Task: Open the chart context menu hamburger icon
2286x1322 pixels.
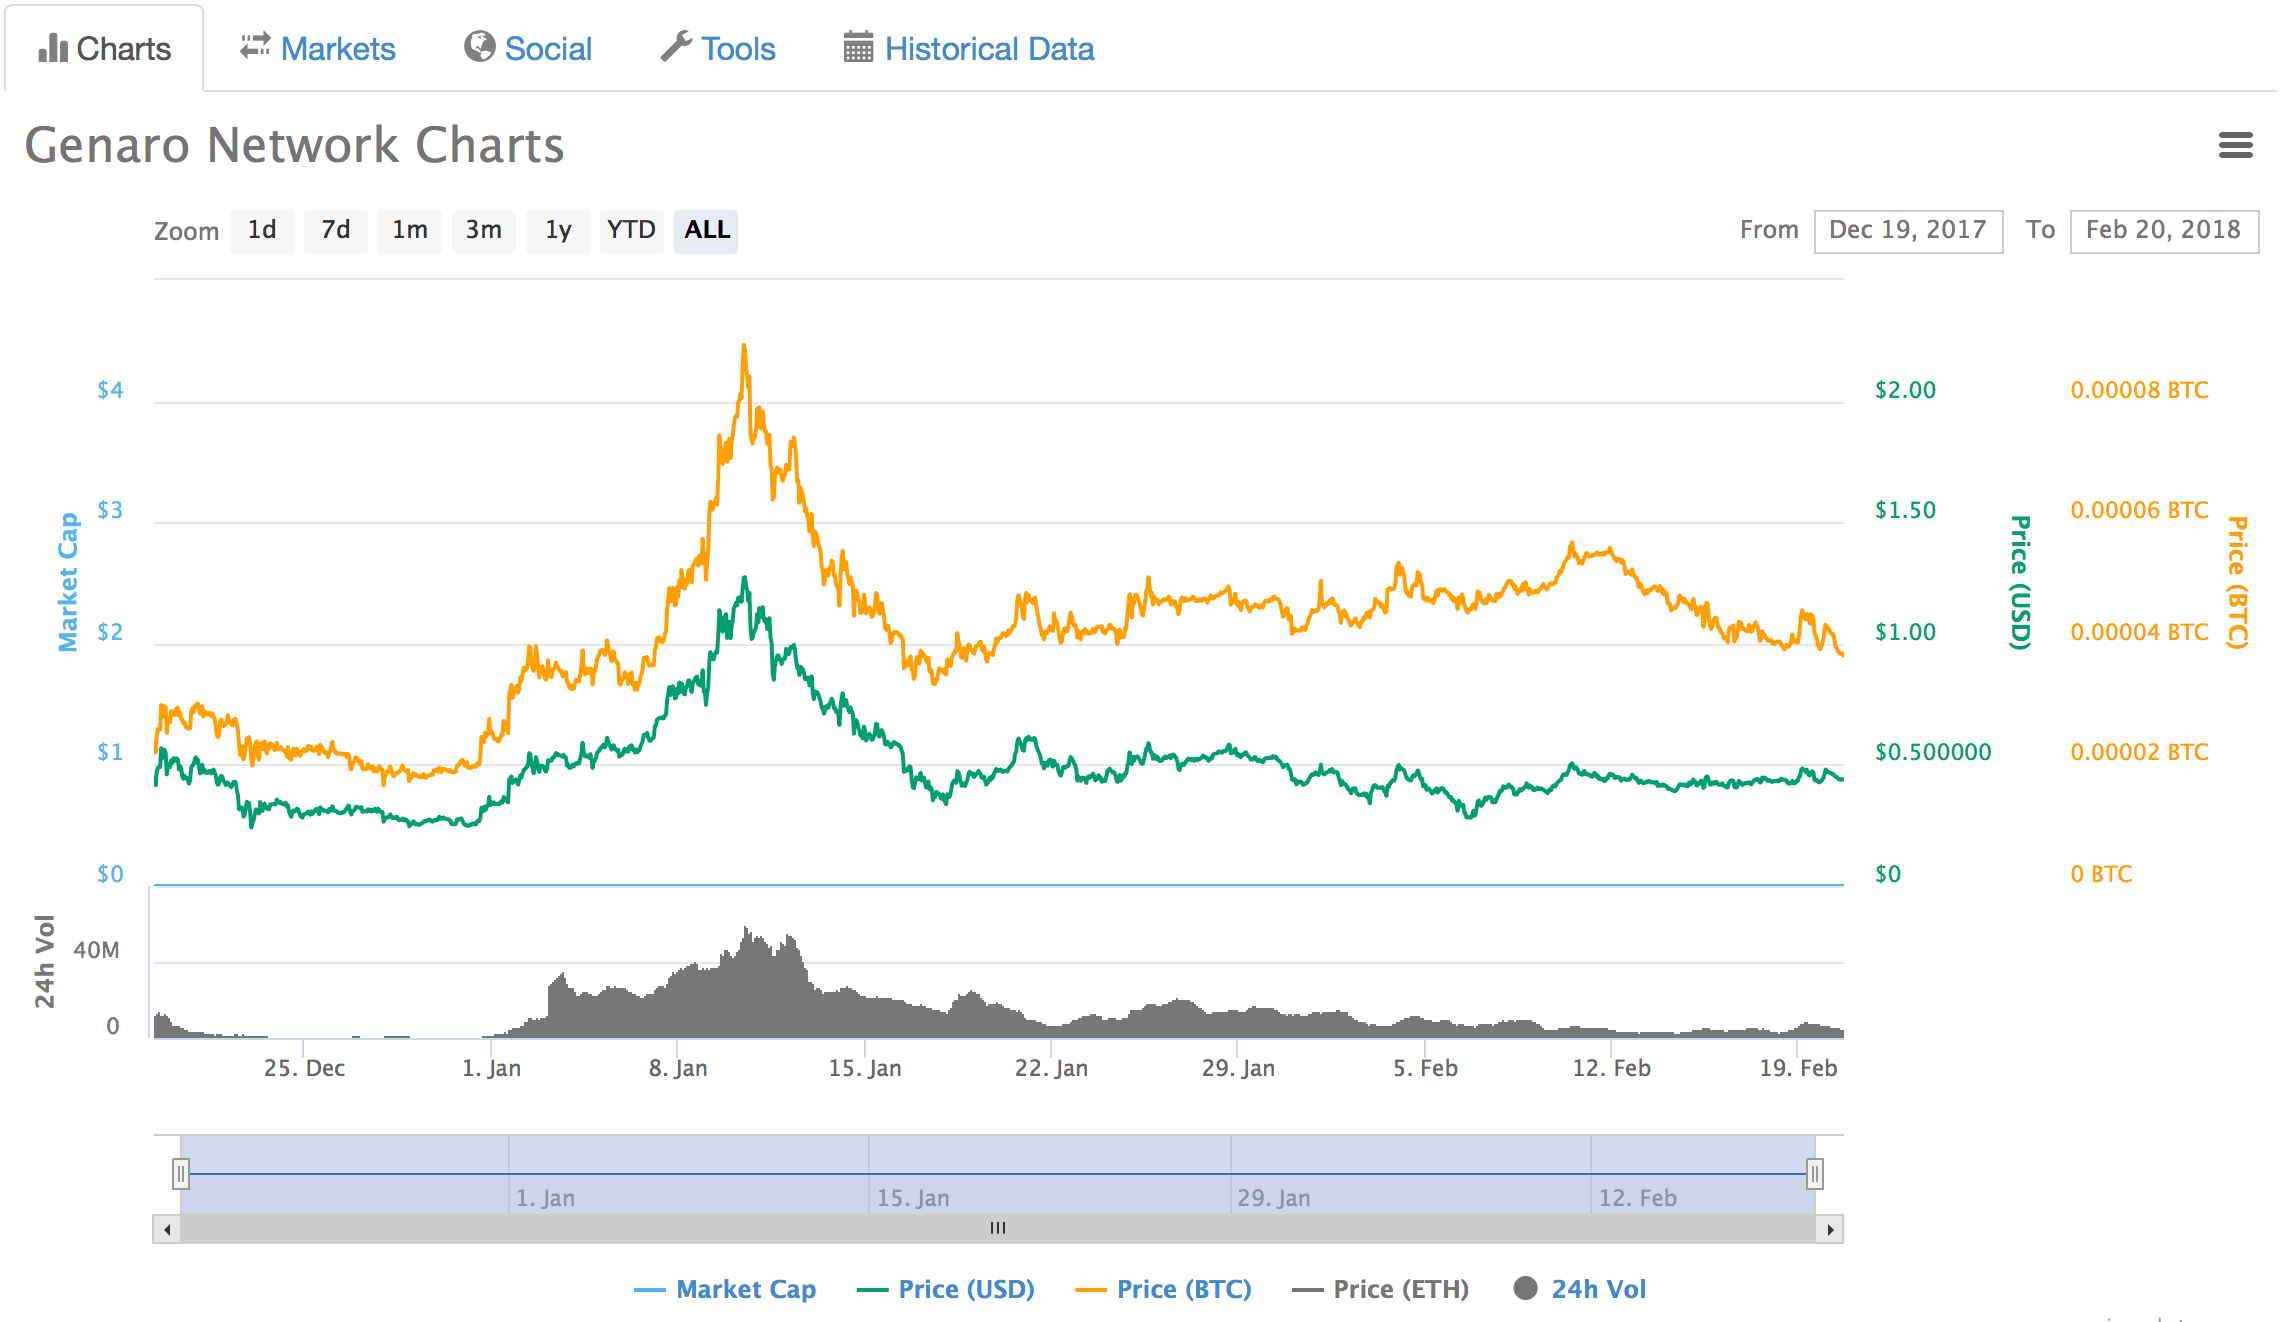Action: [x=2235, y=146]
